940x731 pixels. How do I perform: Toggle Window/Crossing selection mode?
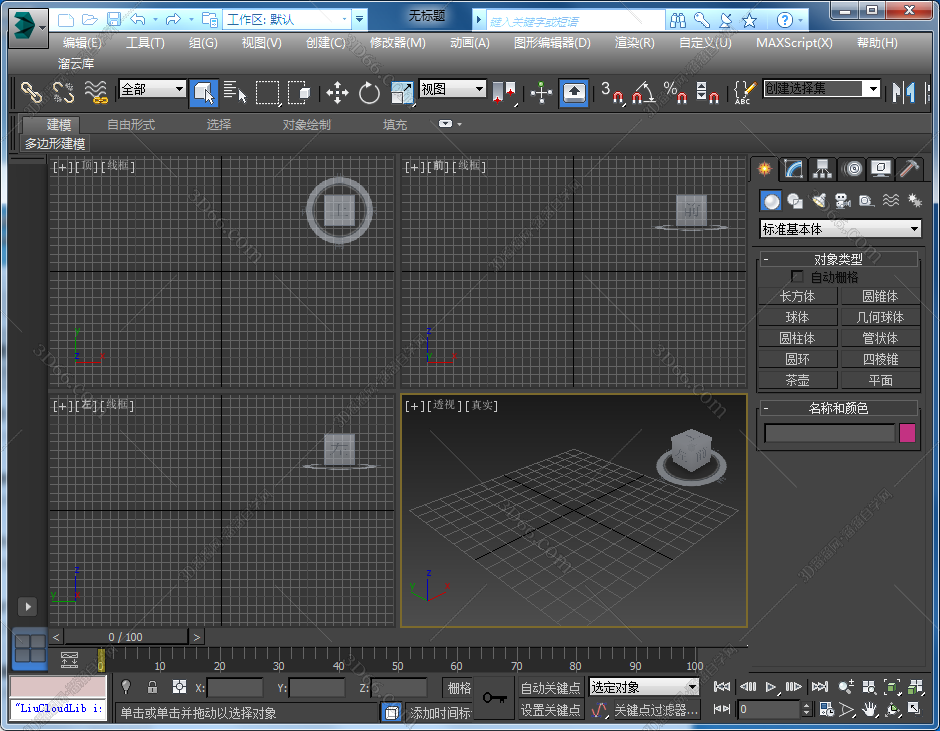[299, 93]
